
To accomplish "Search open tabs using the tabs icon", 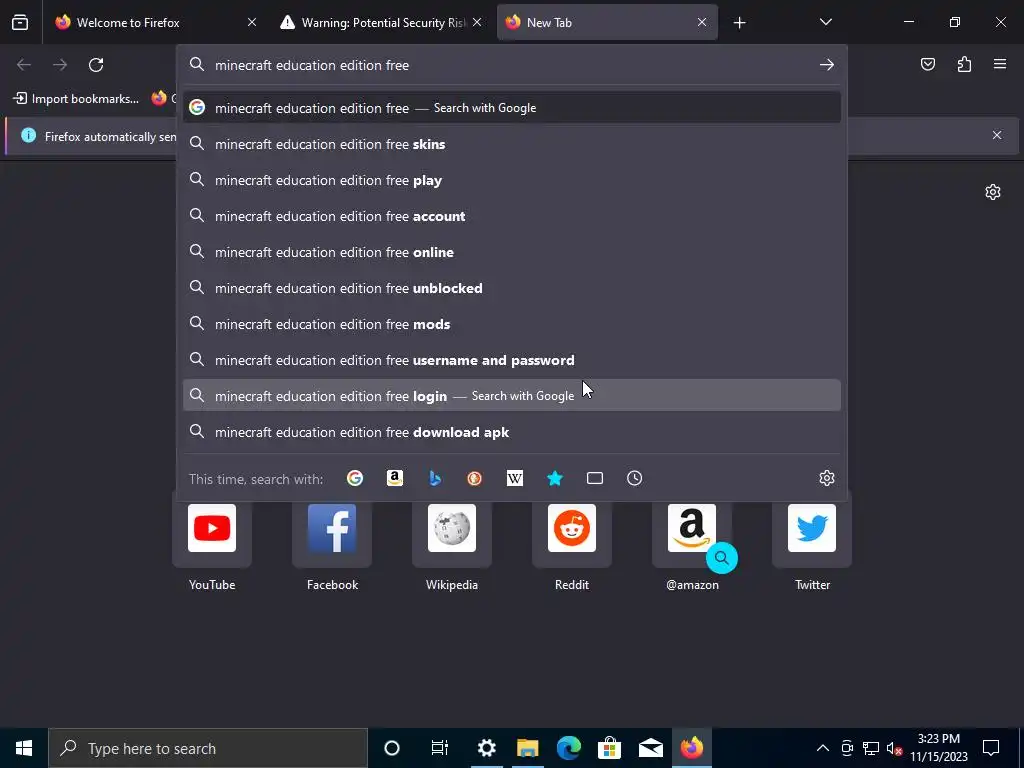I will [595, 478].
